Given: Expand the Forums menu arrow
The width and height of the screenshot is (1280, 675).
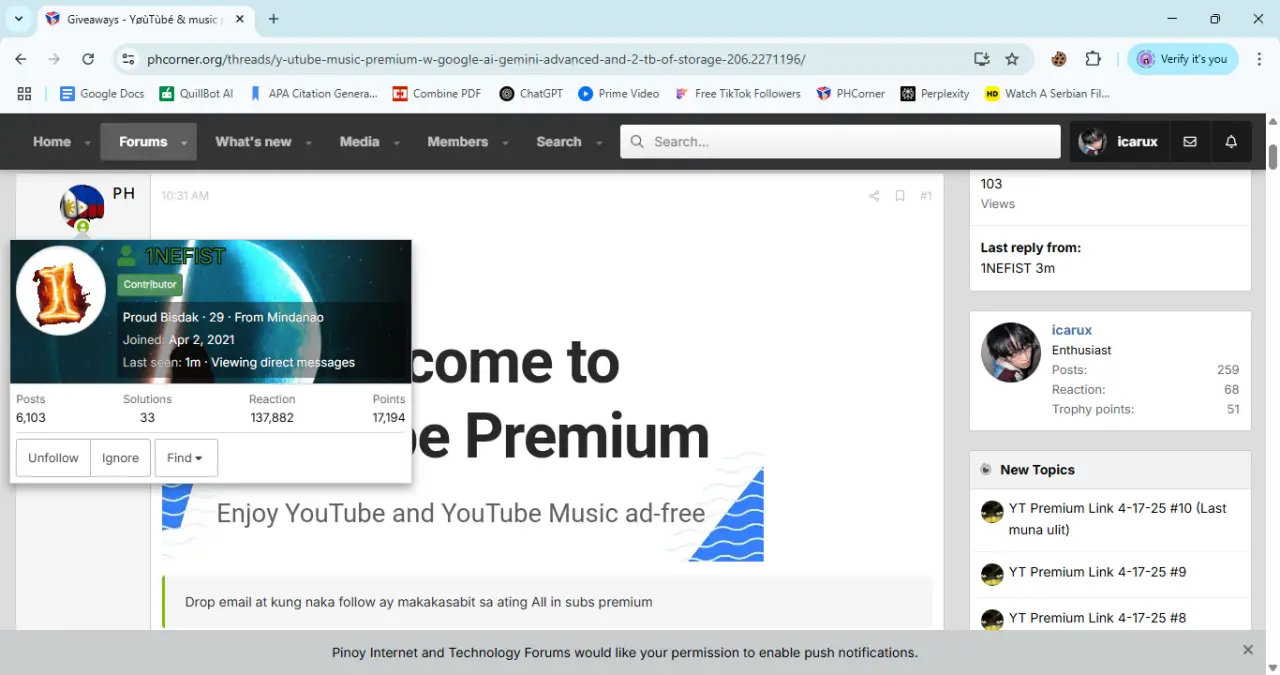Looking at the screenshot, I should pos(184,143).
